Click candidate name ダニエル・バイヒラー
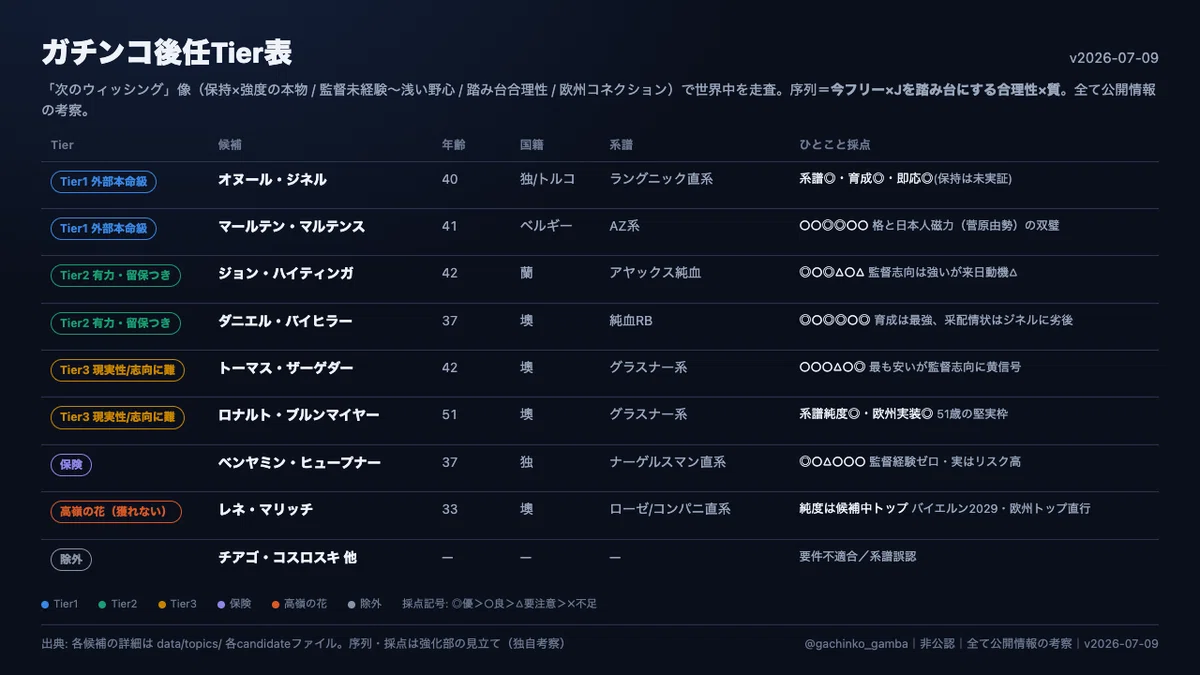1200x675 pixels. 285,321
